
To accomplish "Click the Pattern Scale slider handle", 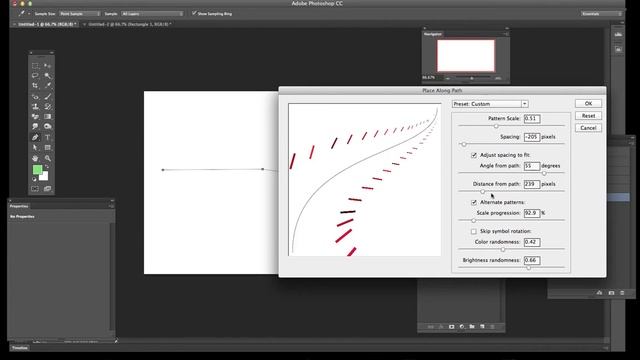I will (x=496, y=126).
